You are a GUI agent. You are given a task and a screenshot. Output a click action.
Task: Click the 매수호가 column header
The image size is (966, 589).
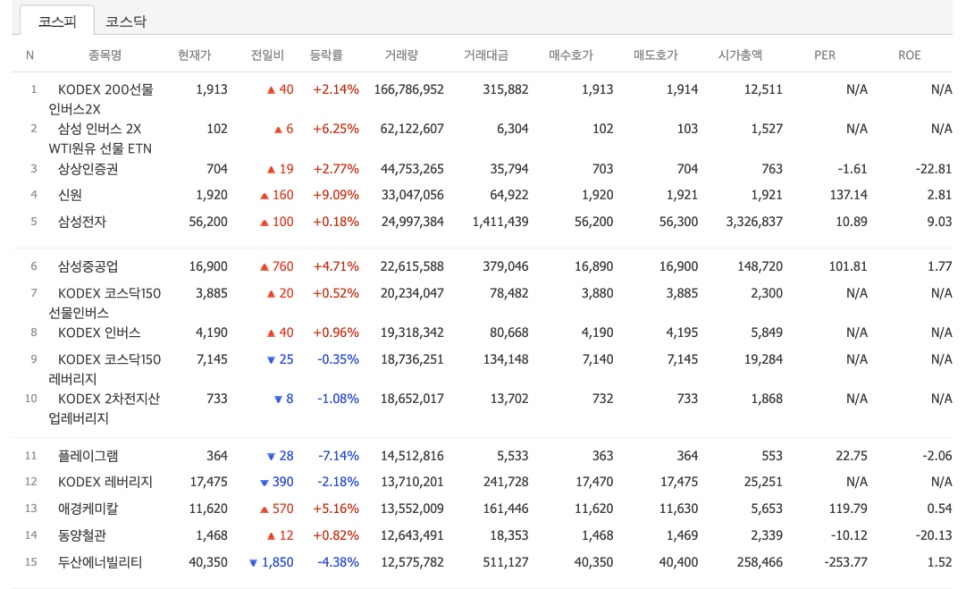[570, 55]
